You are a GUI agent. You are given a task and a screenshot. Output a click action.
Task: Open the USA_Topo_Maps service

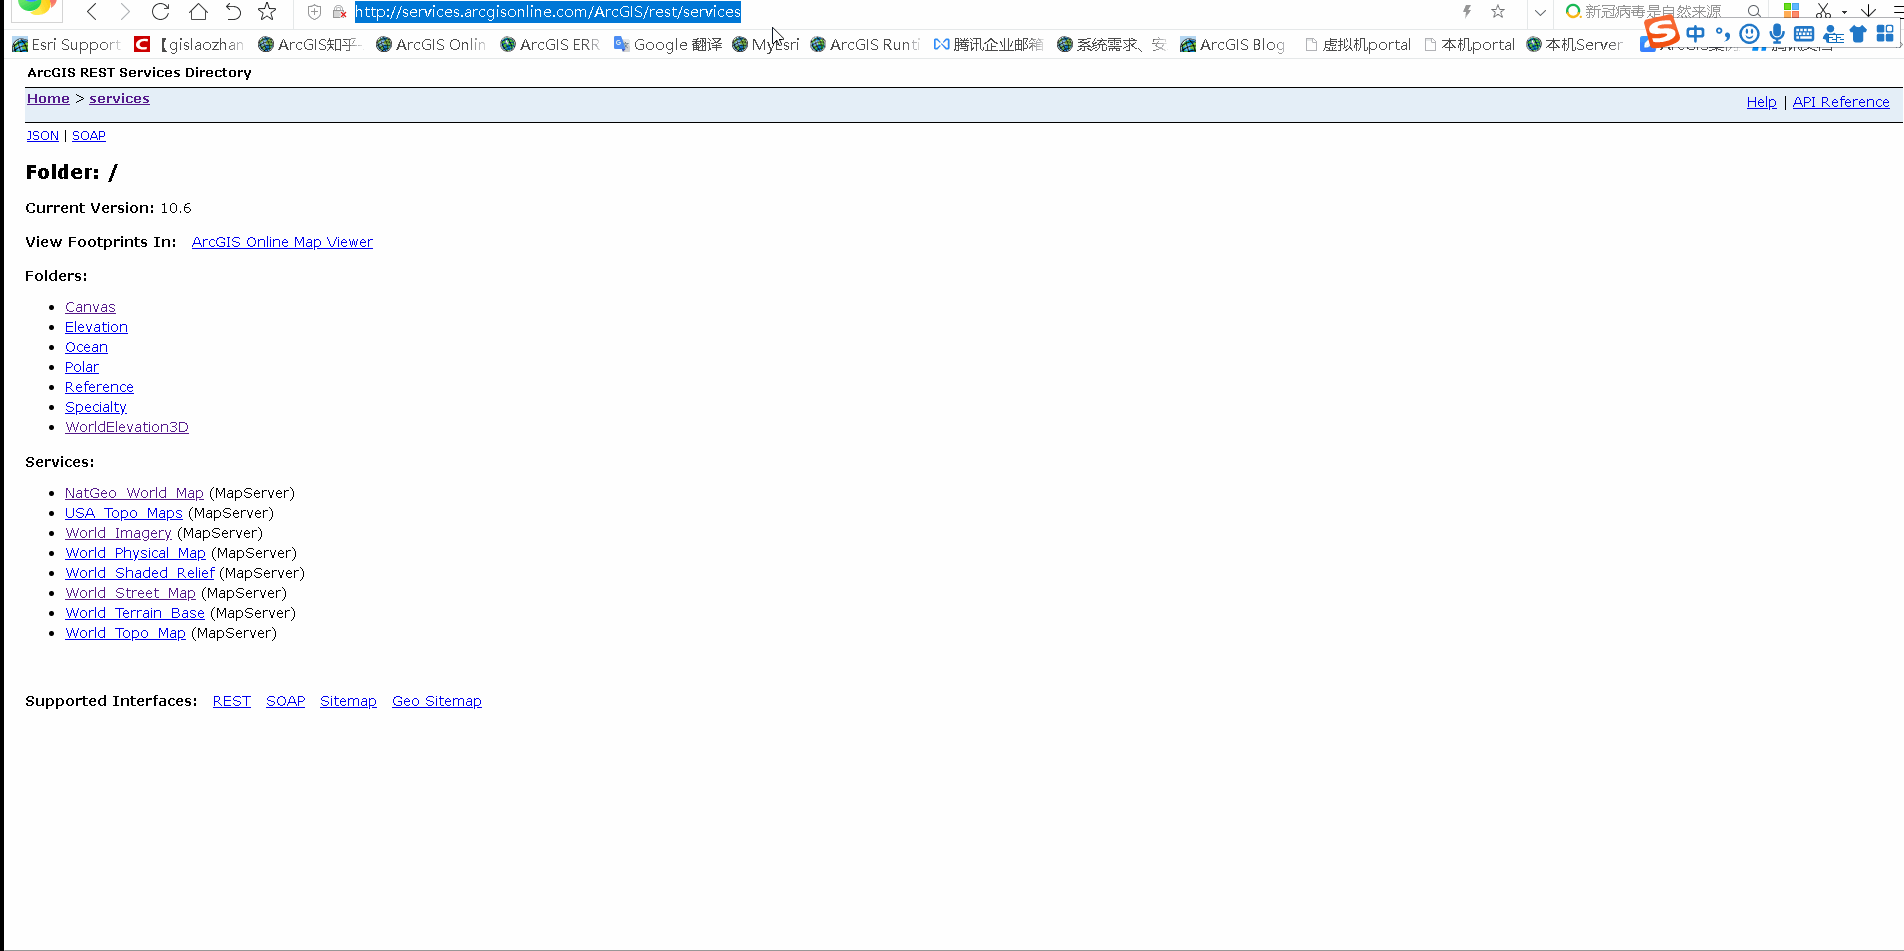tap(124, 513)
